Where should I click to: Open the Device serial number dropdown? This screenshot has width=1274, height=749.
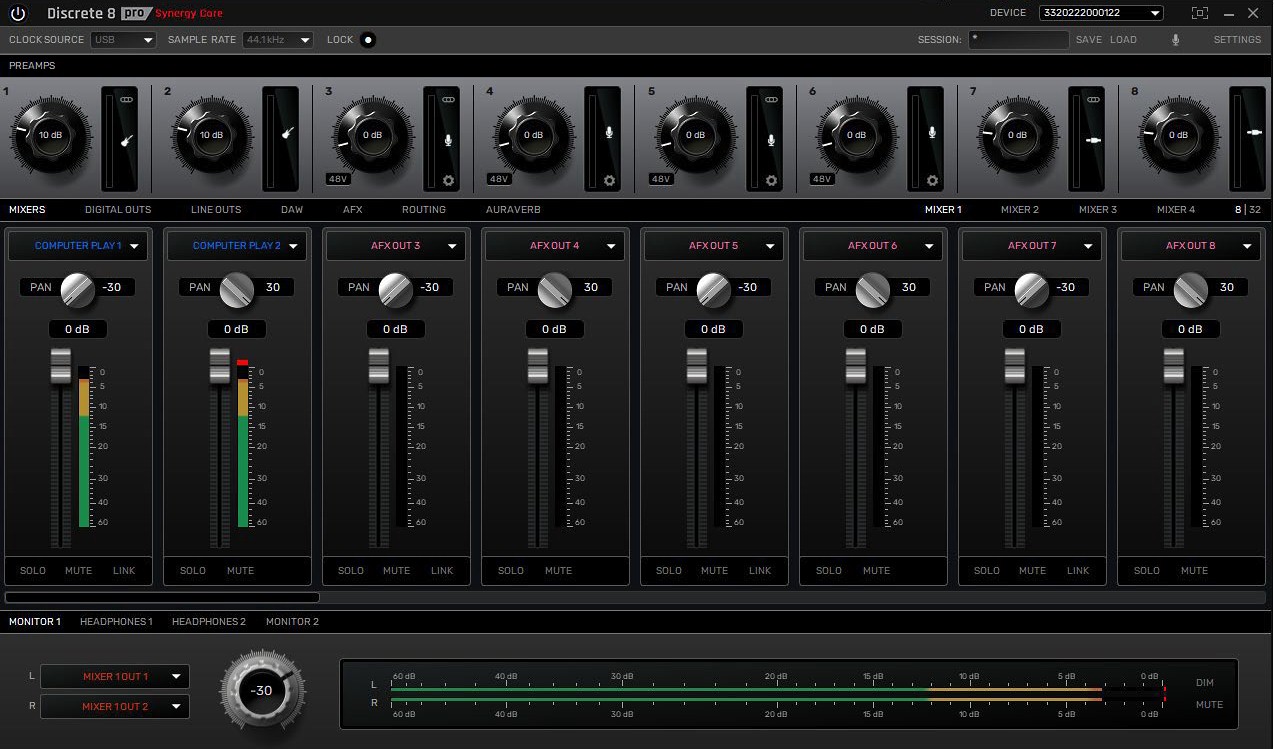(1101, 13)
